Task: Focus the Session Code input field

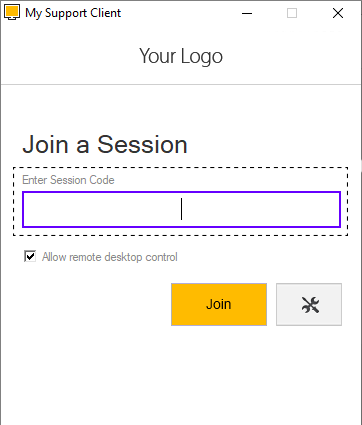Action: pos(181,209)
